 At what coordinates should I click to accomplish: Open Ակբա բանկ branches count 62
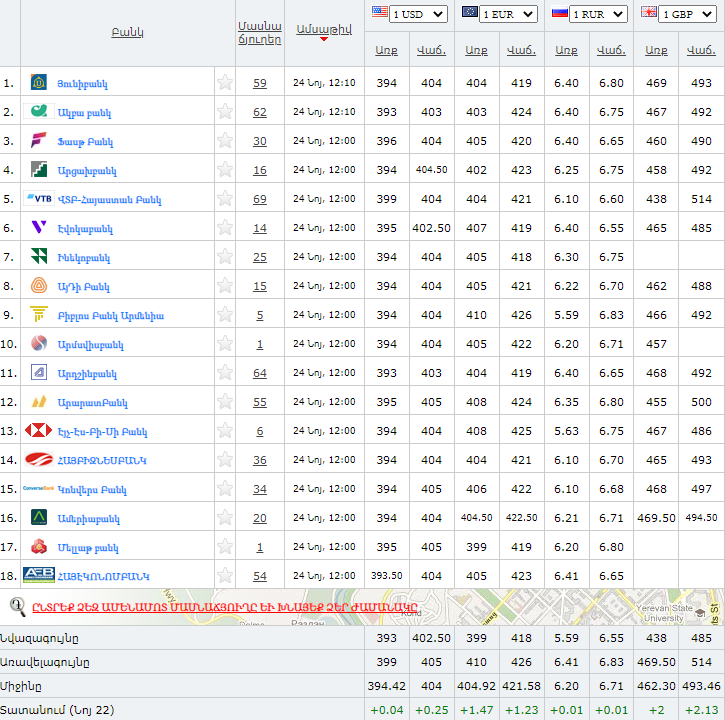tap(260, 112)
